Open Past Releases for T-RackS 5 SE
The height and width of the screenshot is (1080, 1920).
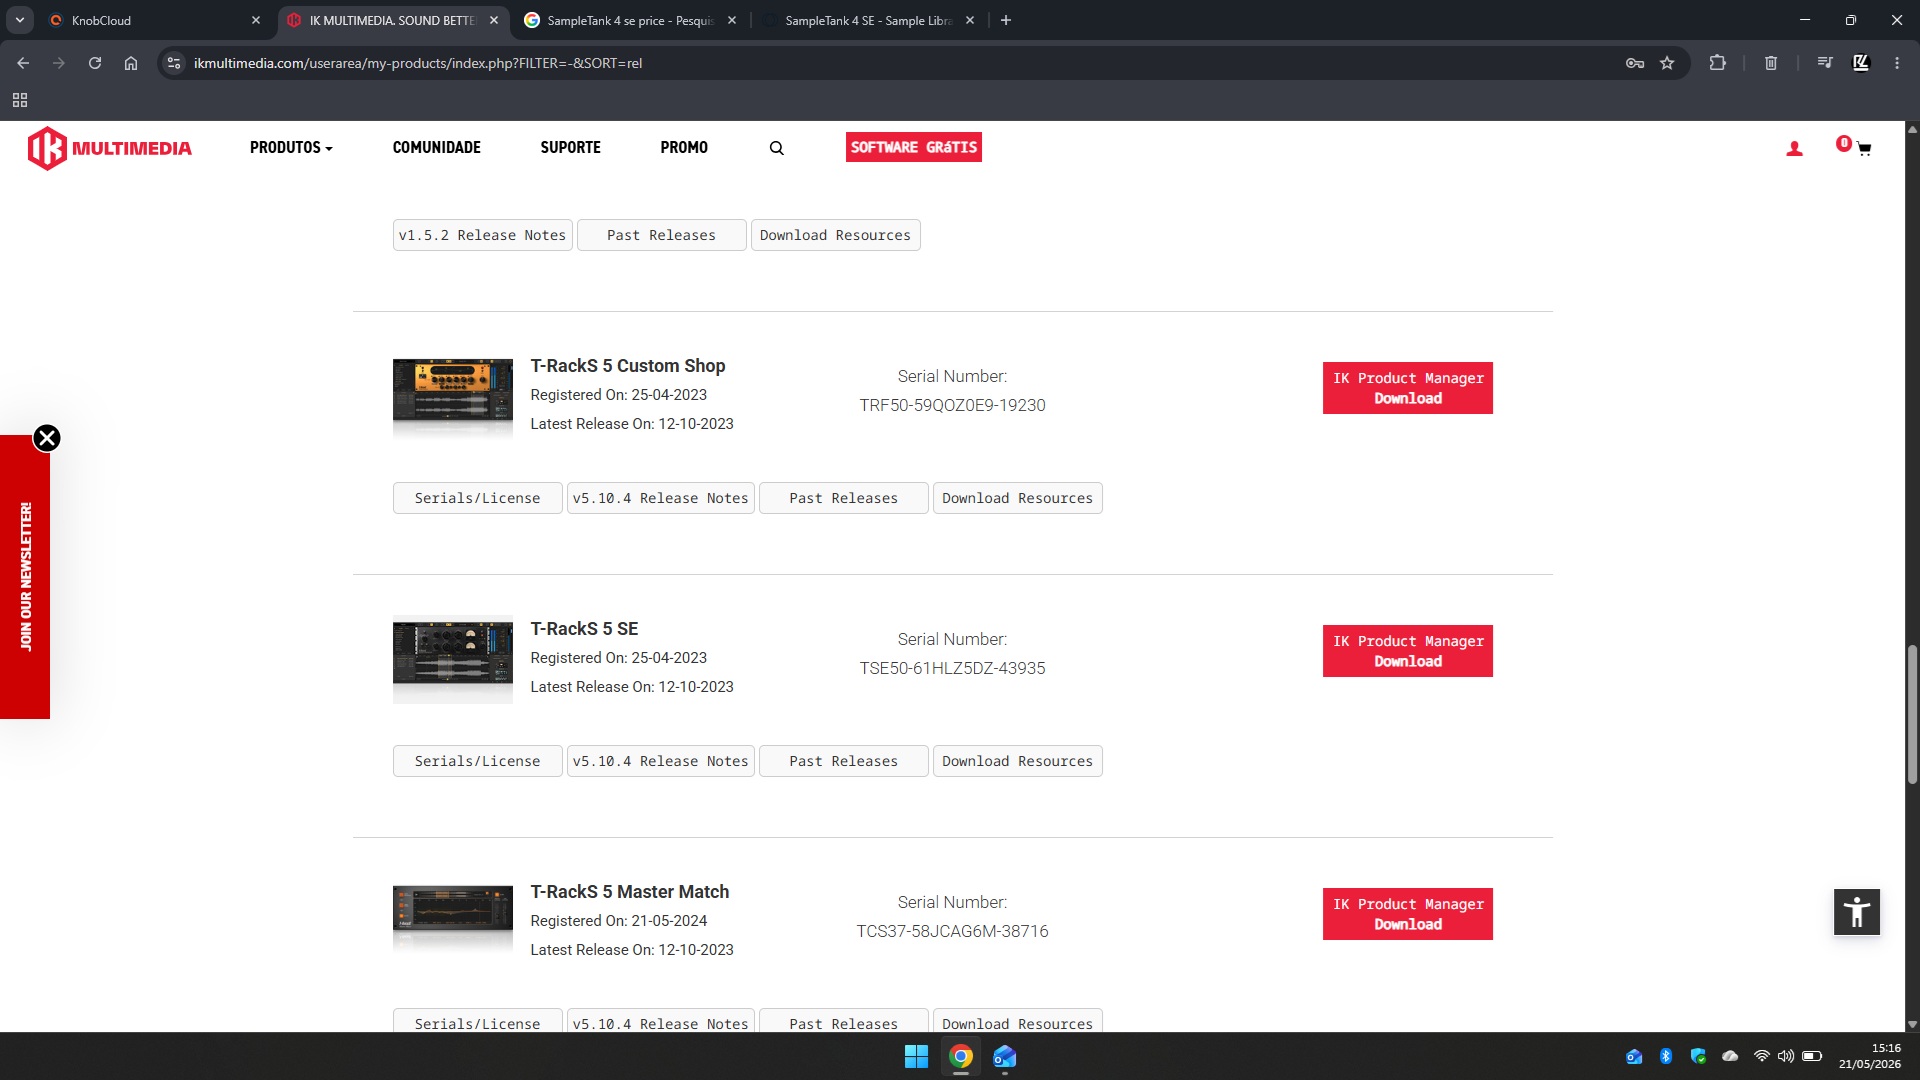click(843, 761)
